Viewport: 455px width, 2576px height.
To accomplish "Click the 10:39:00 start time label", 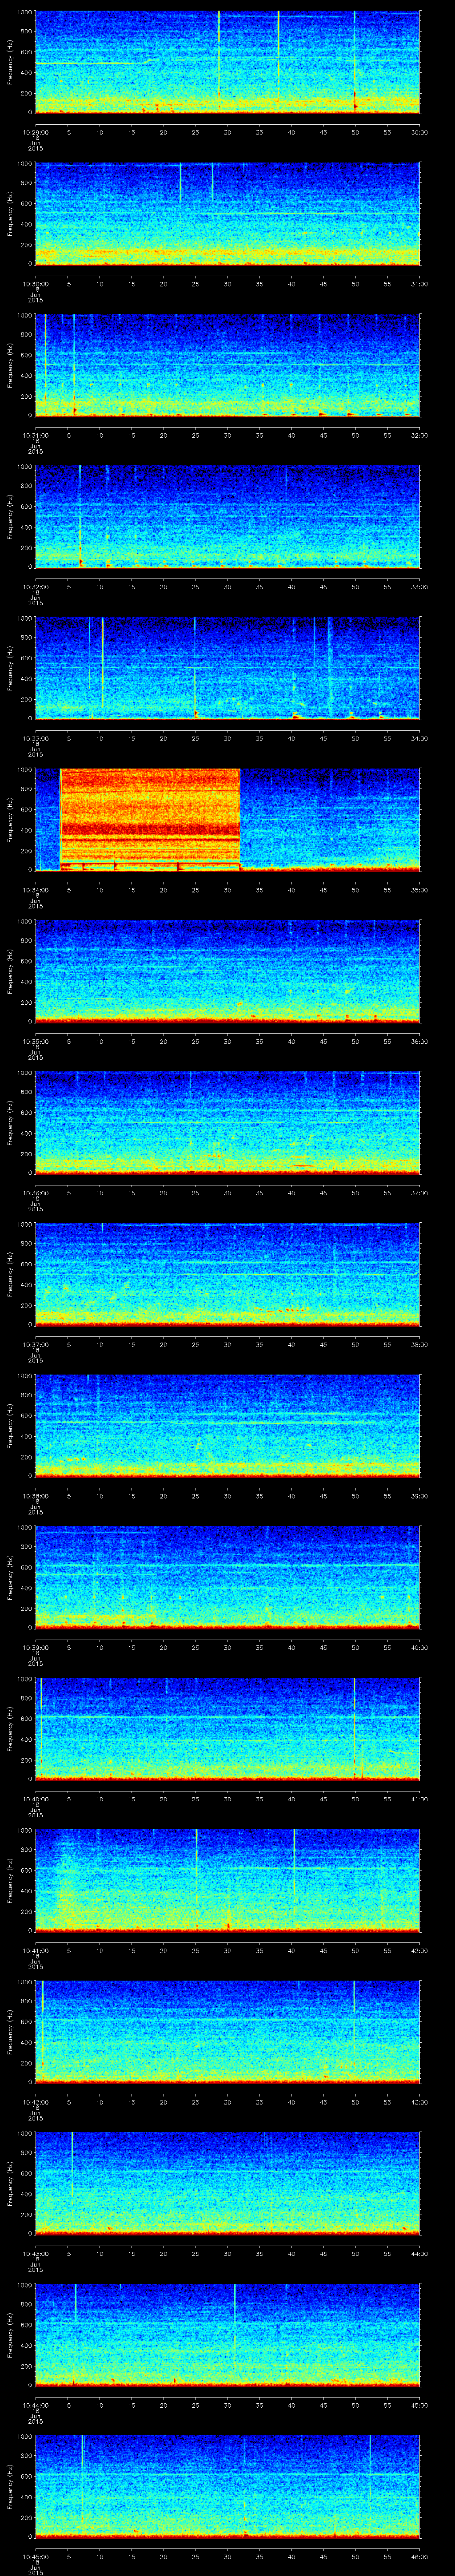I will (x=35, y=1647).
